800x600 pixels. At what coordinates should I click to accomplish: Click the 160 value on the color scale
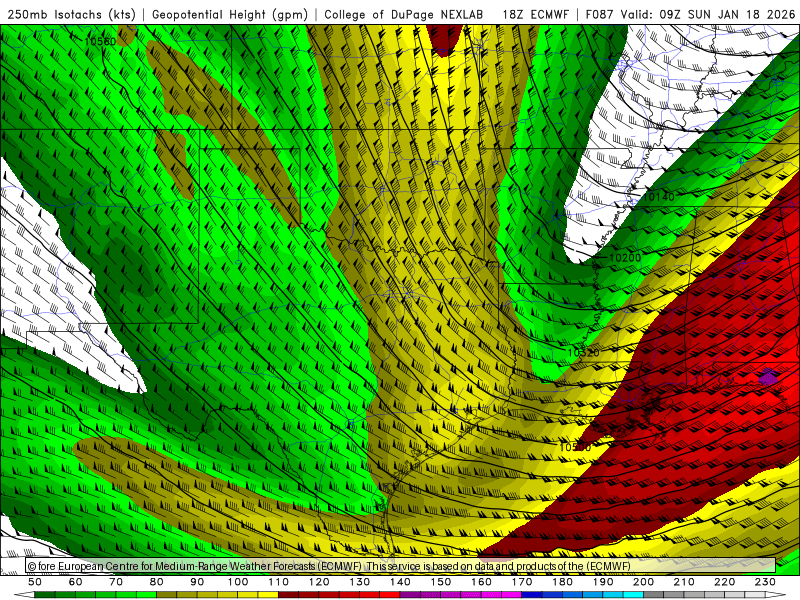pos(482,582)
